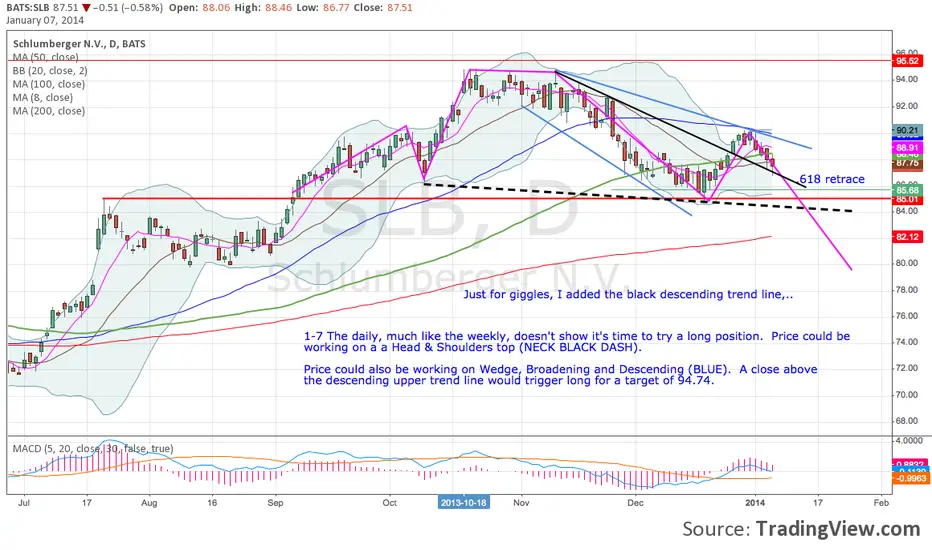
Task: Click the Source: TradingView.com credit
Action: pyautogui.click(x=801, y=529)
